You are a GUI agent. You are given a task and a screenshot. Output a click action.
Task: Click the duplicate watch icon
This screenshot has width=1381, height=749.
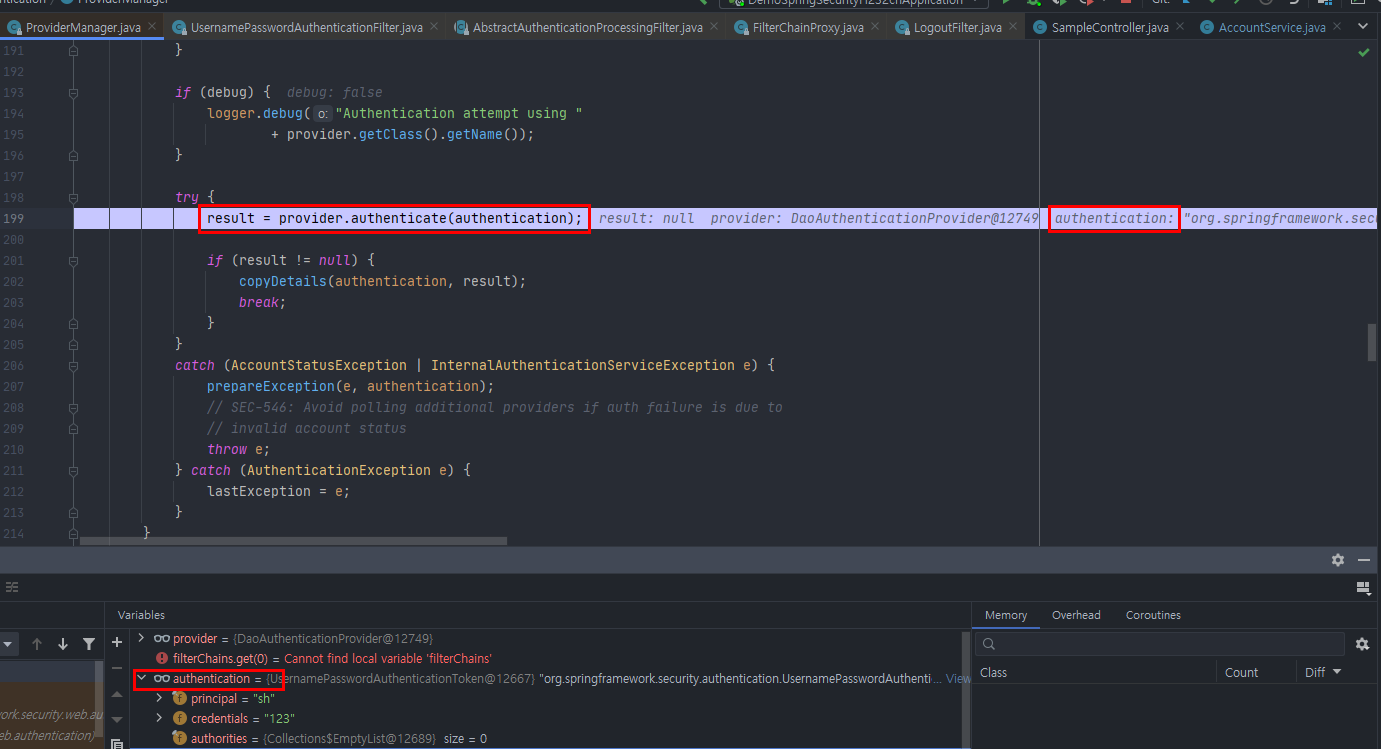tap(117, 744)
